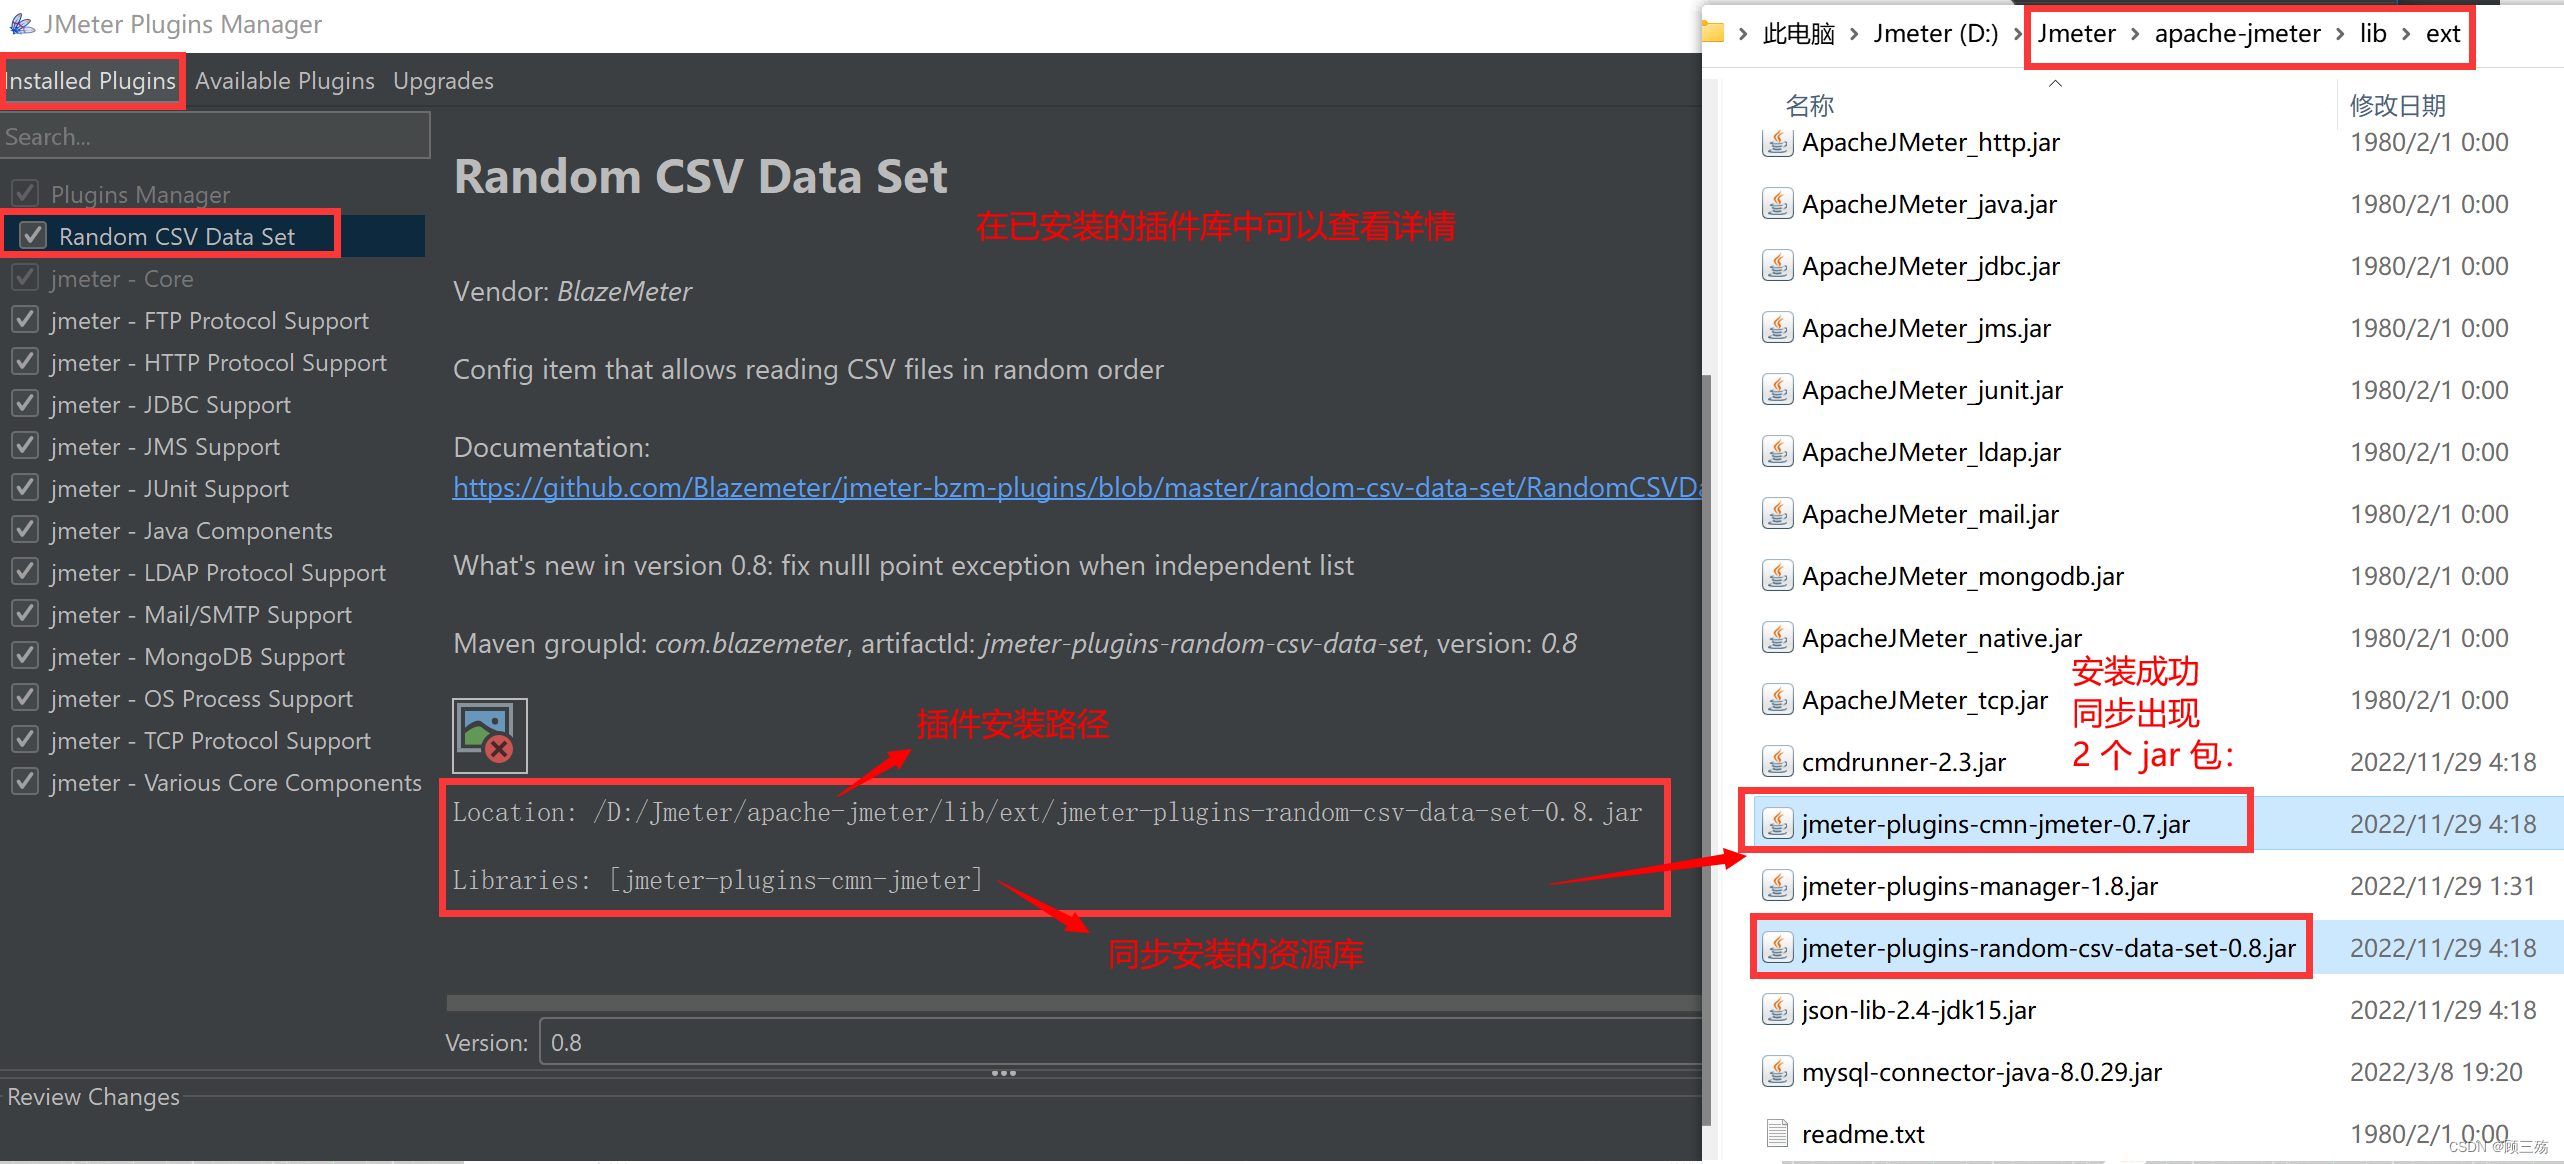Toggle jmeter - LDAP Protocol Support checkbox

click(25, 572)
